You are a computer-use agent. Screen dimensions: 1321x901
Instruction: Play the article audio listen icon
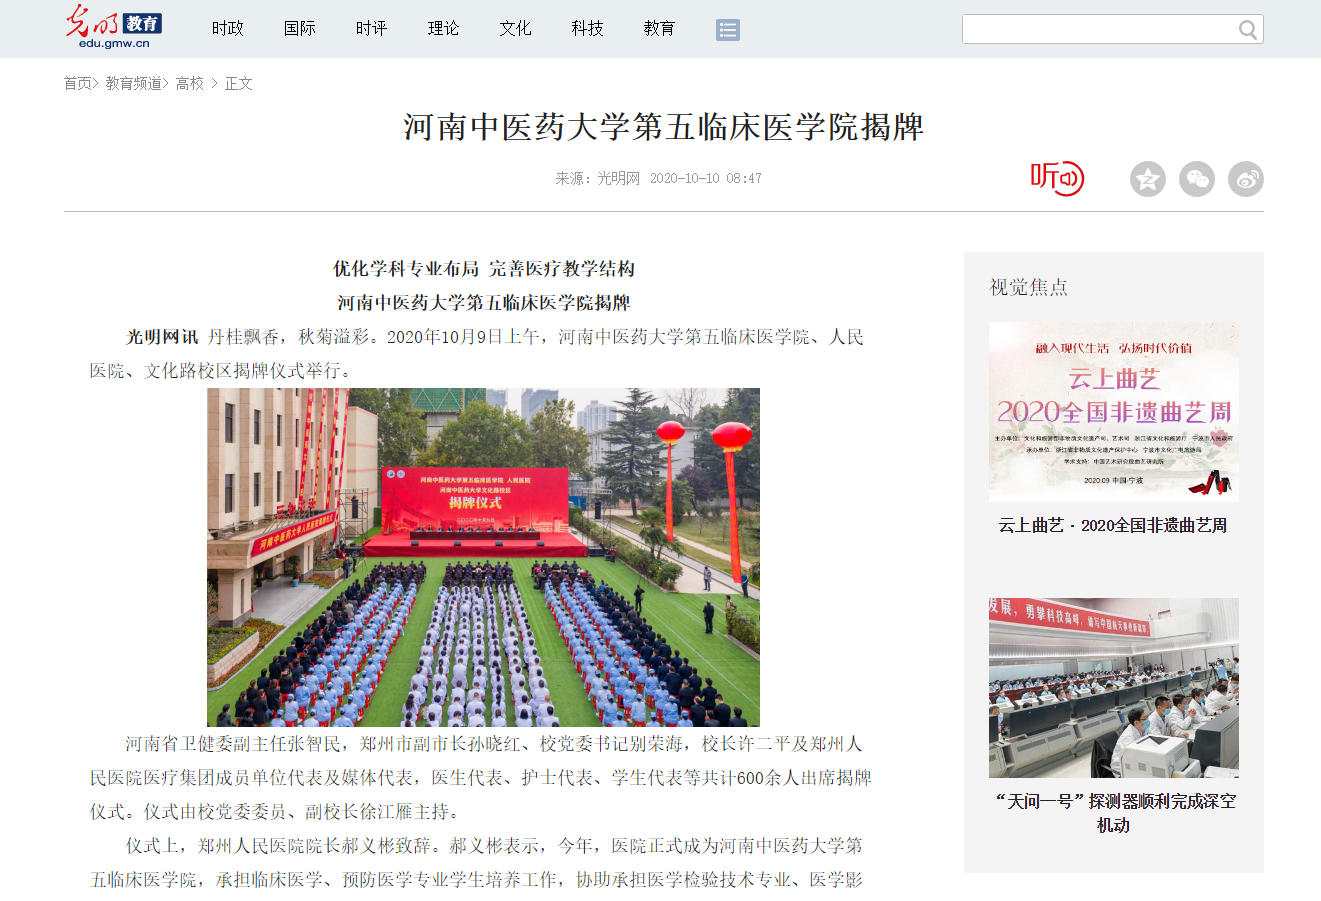click(x=1057, y=178)
